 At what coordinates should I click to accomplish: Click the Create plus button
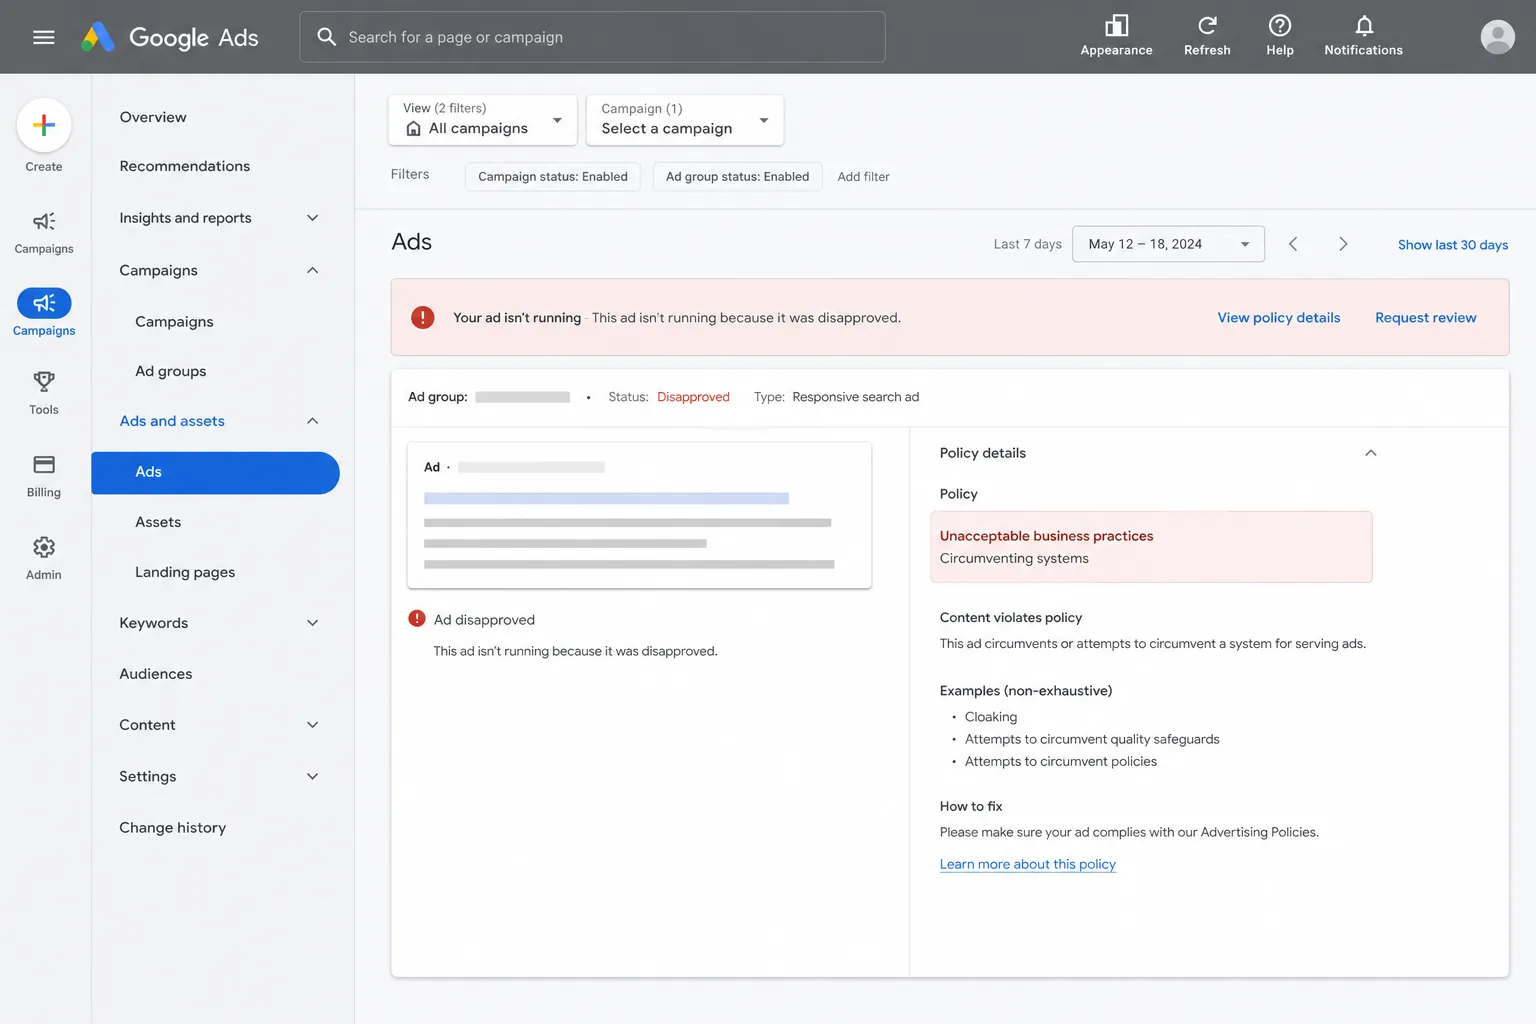point(44,125)
